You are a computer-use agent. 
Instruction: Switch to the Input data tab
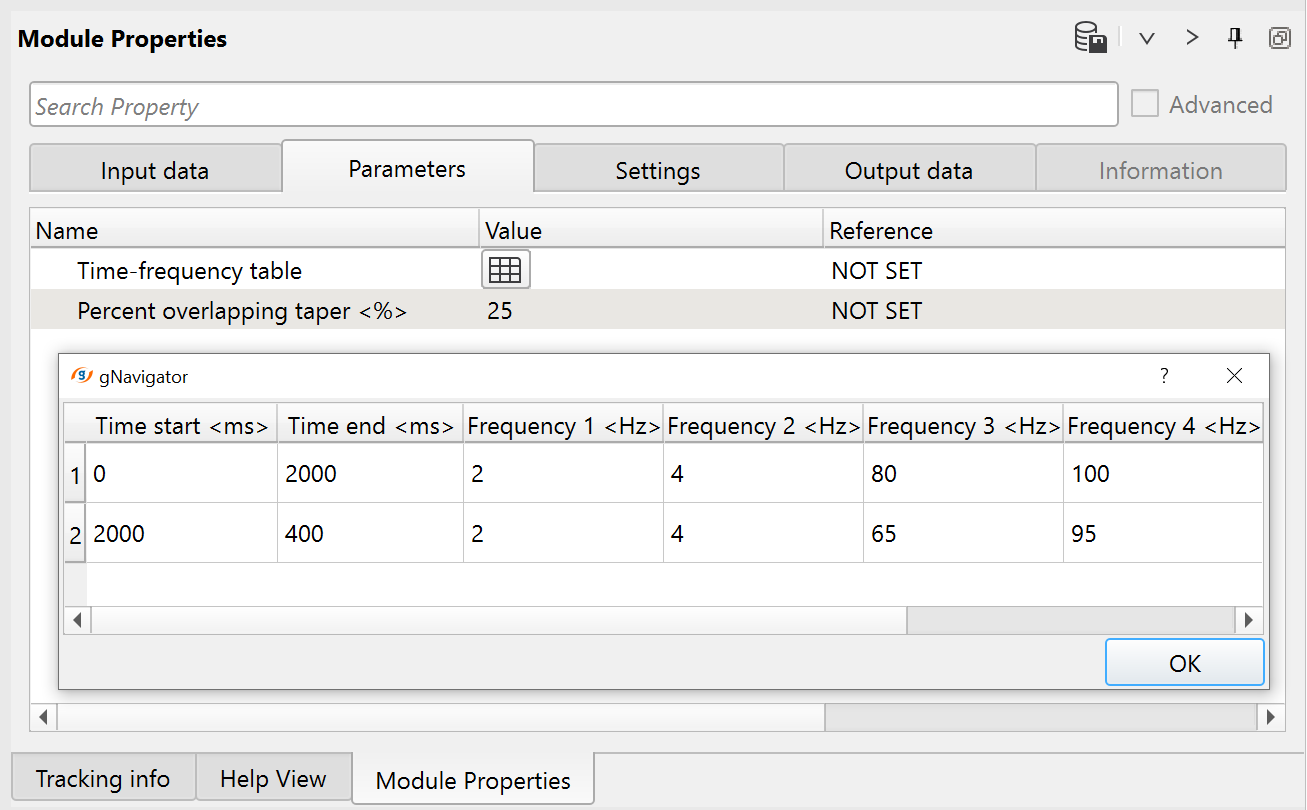(155, 171)
